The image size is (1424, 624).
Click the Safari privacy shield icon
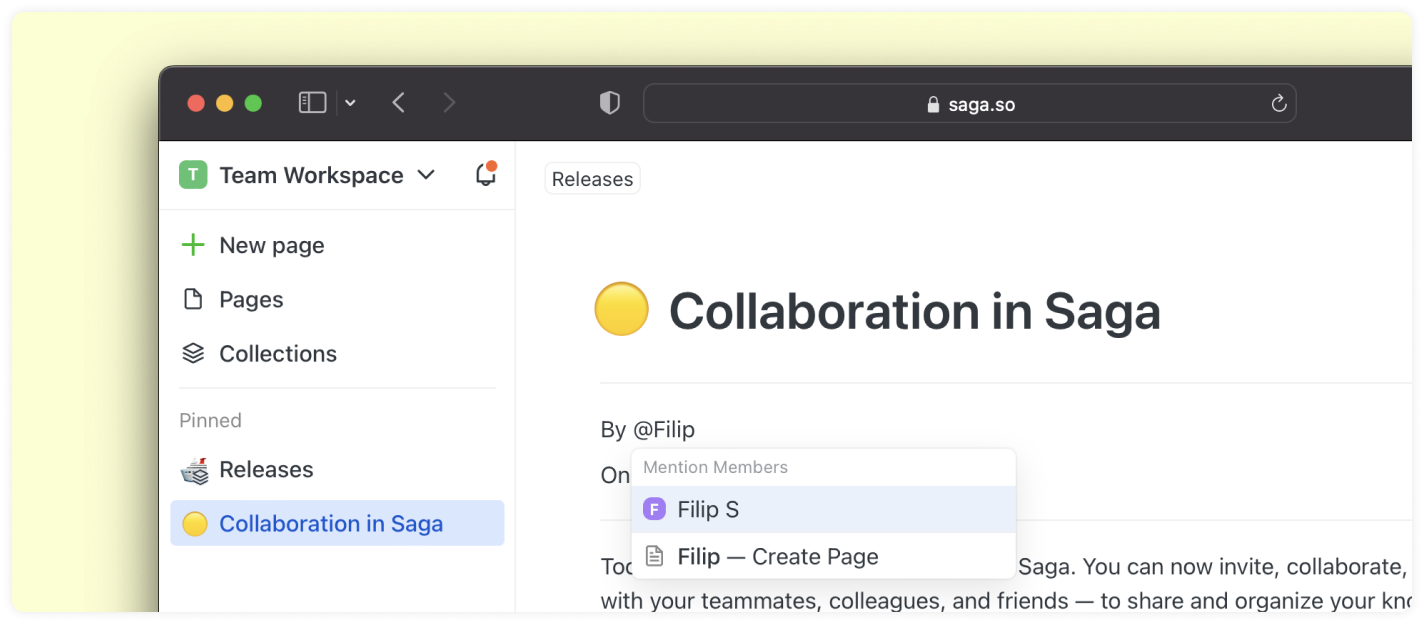click(x=609, y=103)
